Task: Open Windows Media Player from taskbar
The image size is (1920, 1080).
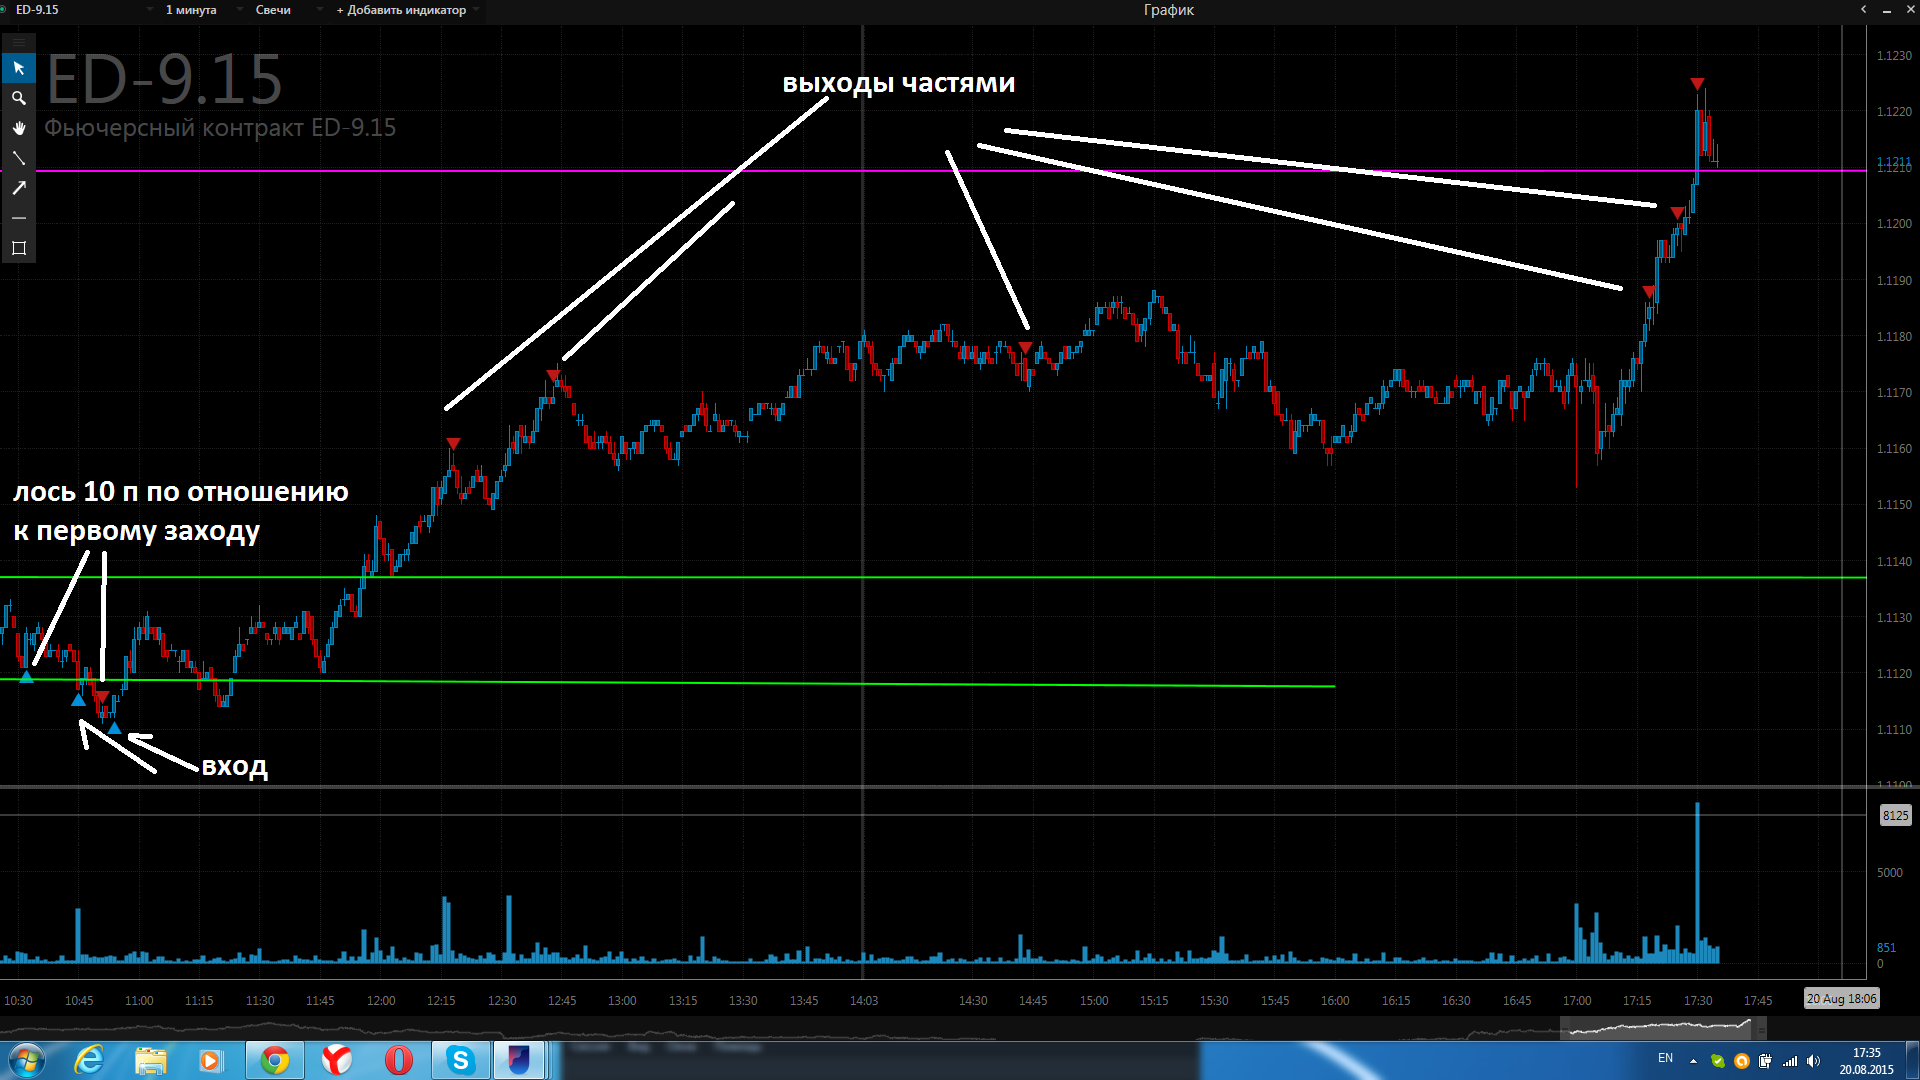Action: (211, 1060)
